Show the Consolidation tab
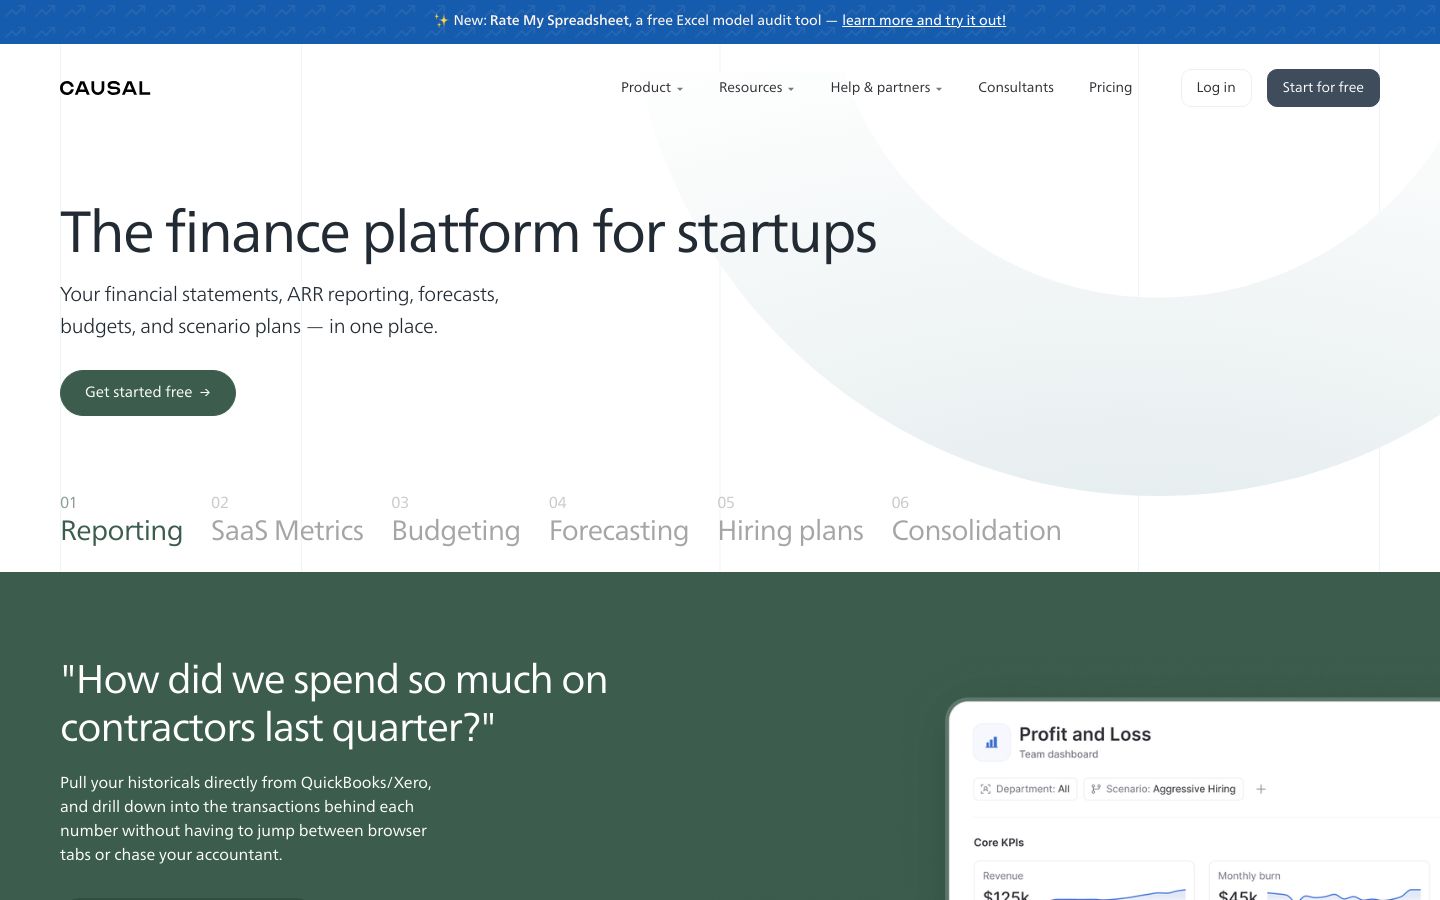This screenshot has width=1440, height=900. pyautogui.click(x=976, y=519)
